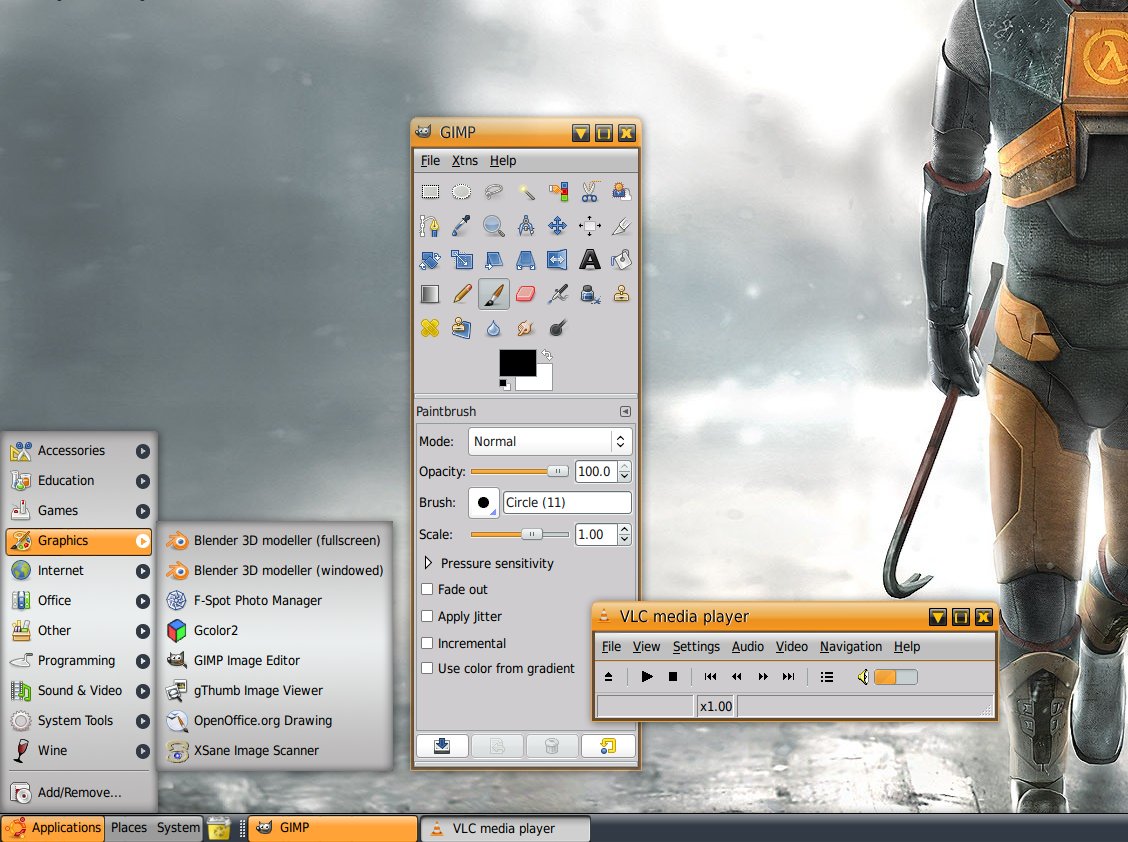This screenshot has width=1128, height=842.
Task: Launch Blender 3D modeller (windowed)
Action: click(276, 571)
